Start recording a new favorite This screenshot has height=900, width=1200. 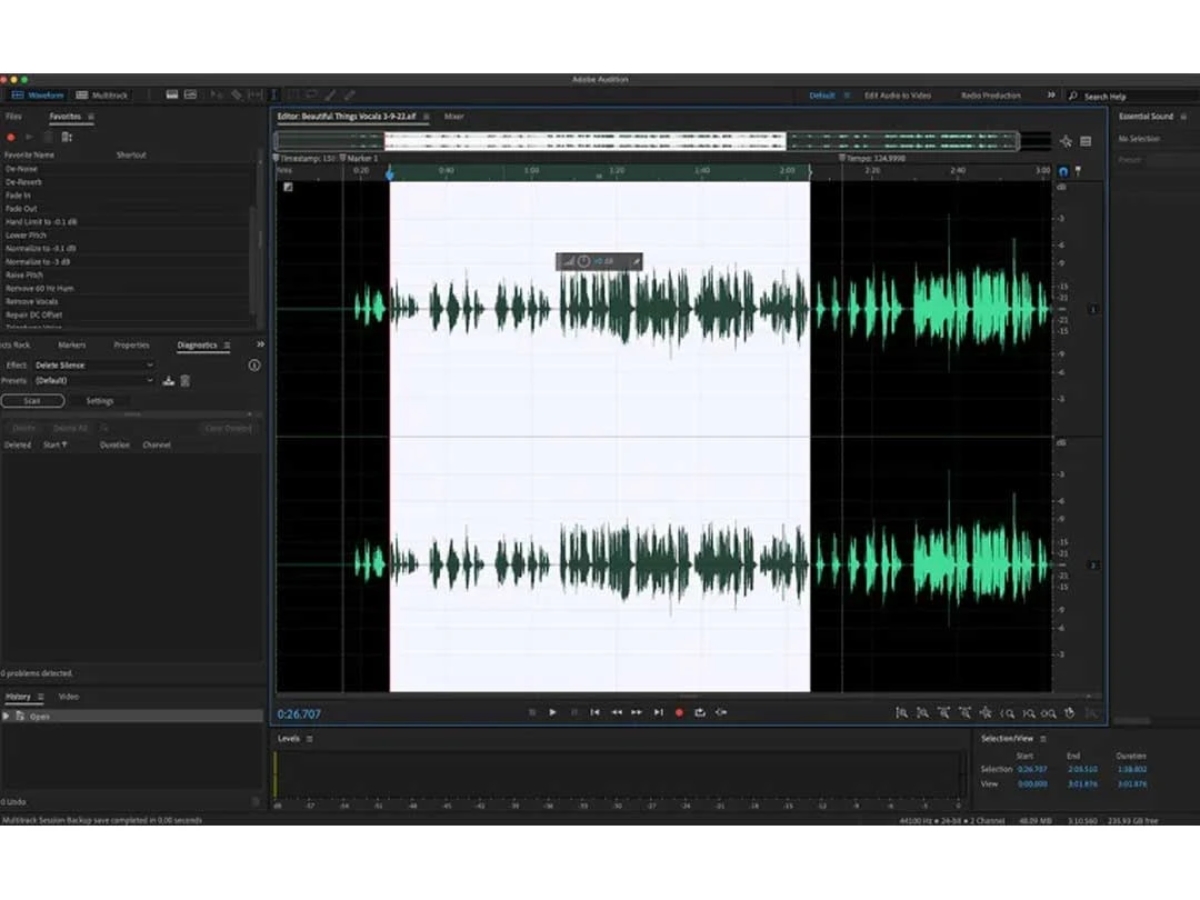[x=11, y=137]
